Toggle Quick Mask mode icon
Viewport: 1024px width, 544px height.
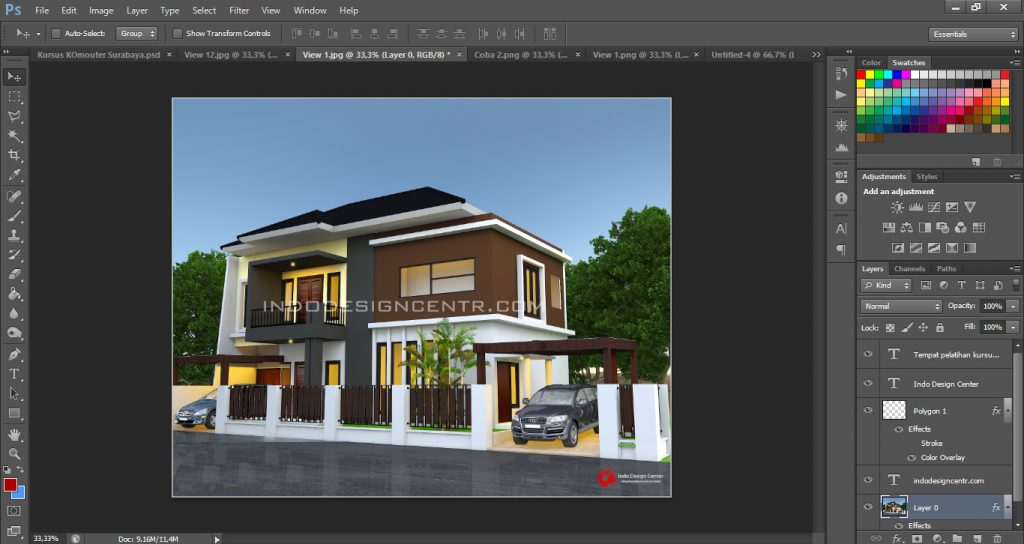point(14,511)
